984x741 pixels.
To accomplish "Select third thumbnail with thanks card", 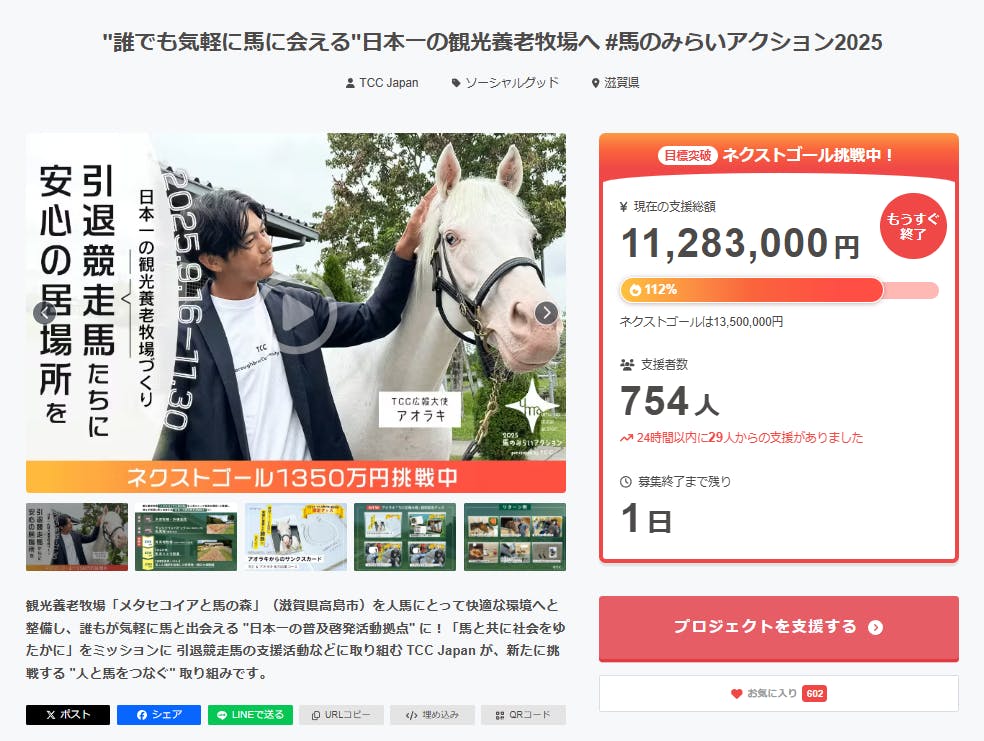I will point(296,537).
